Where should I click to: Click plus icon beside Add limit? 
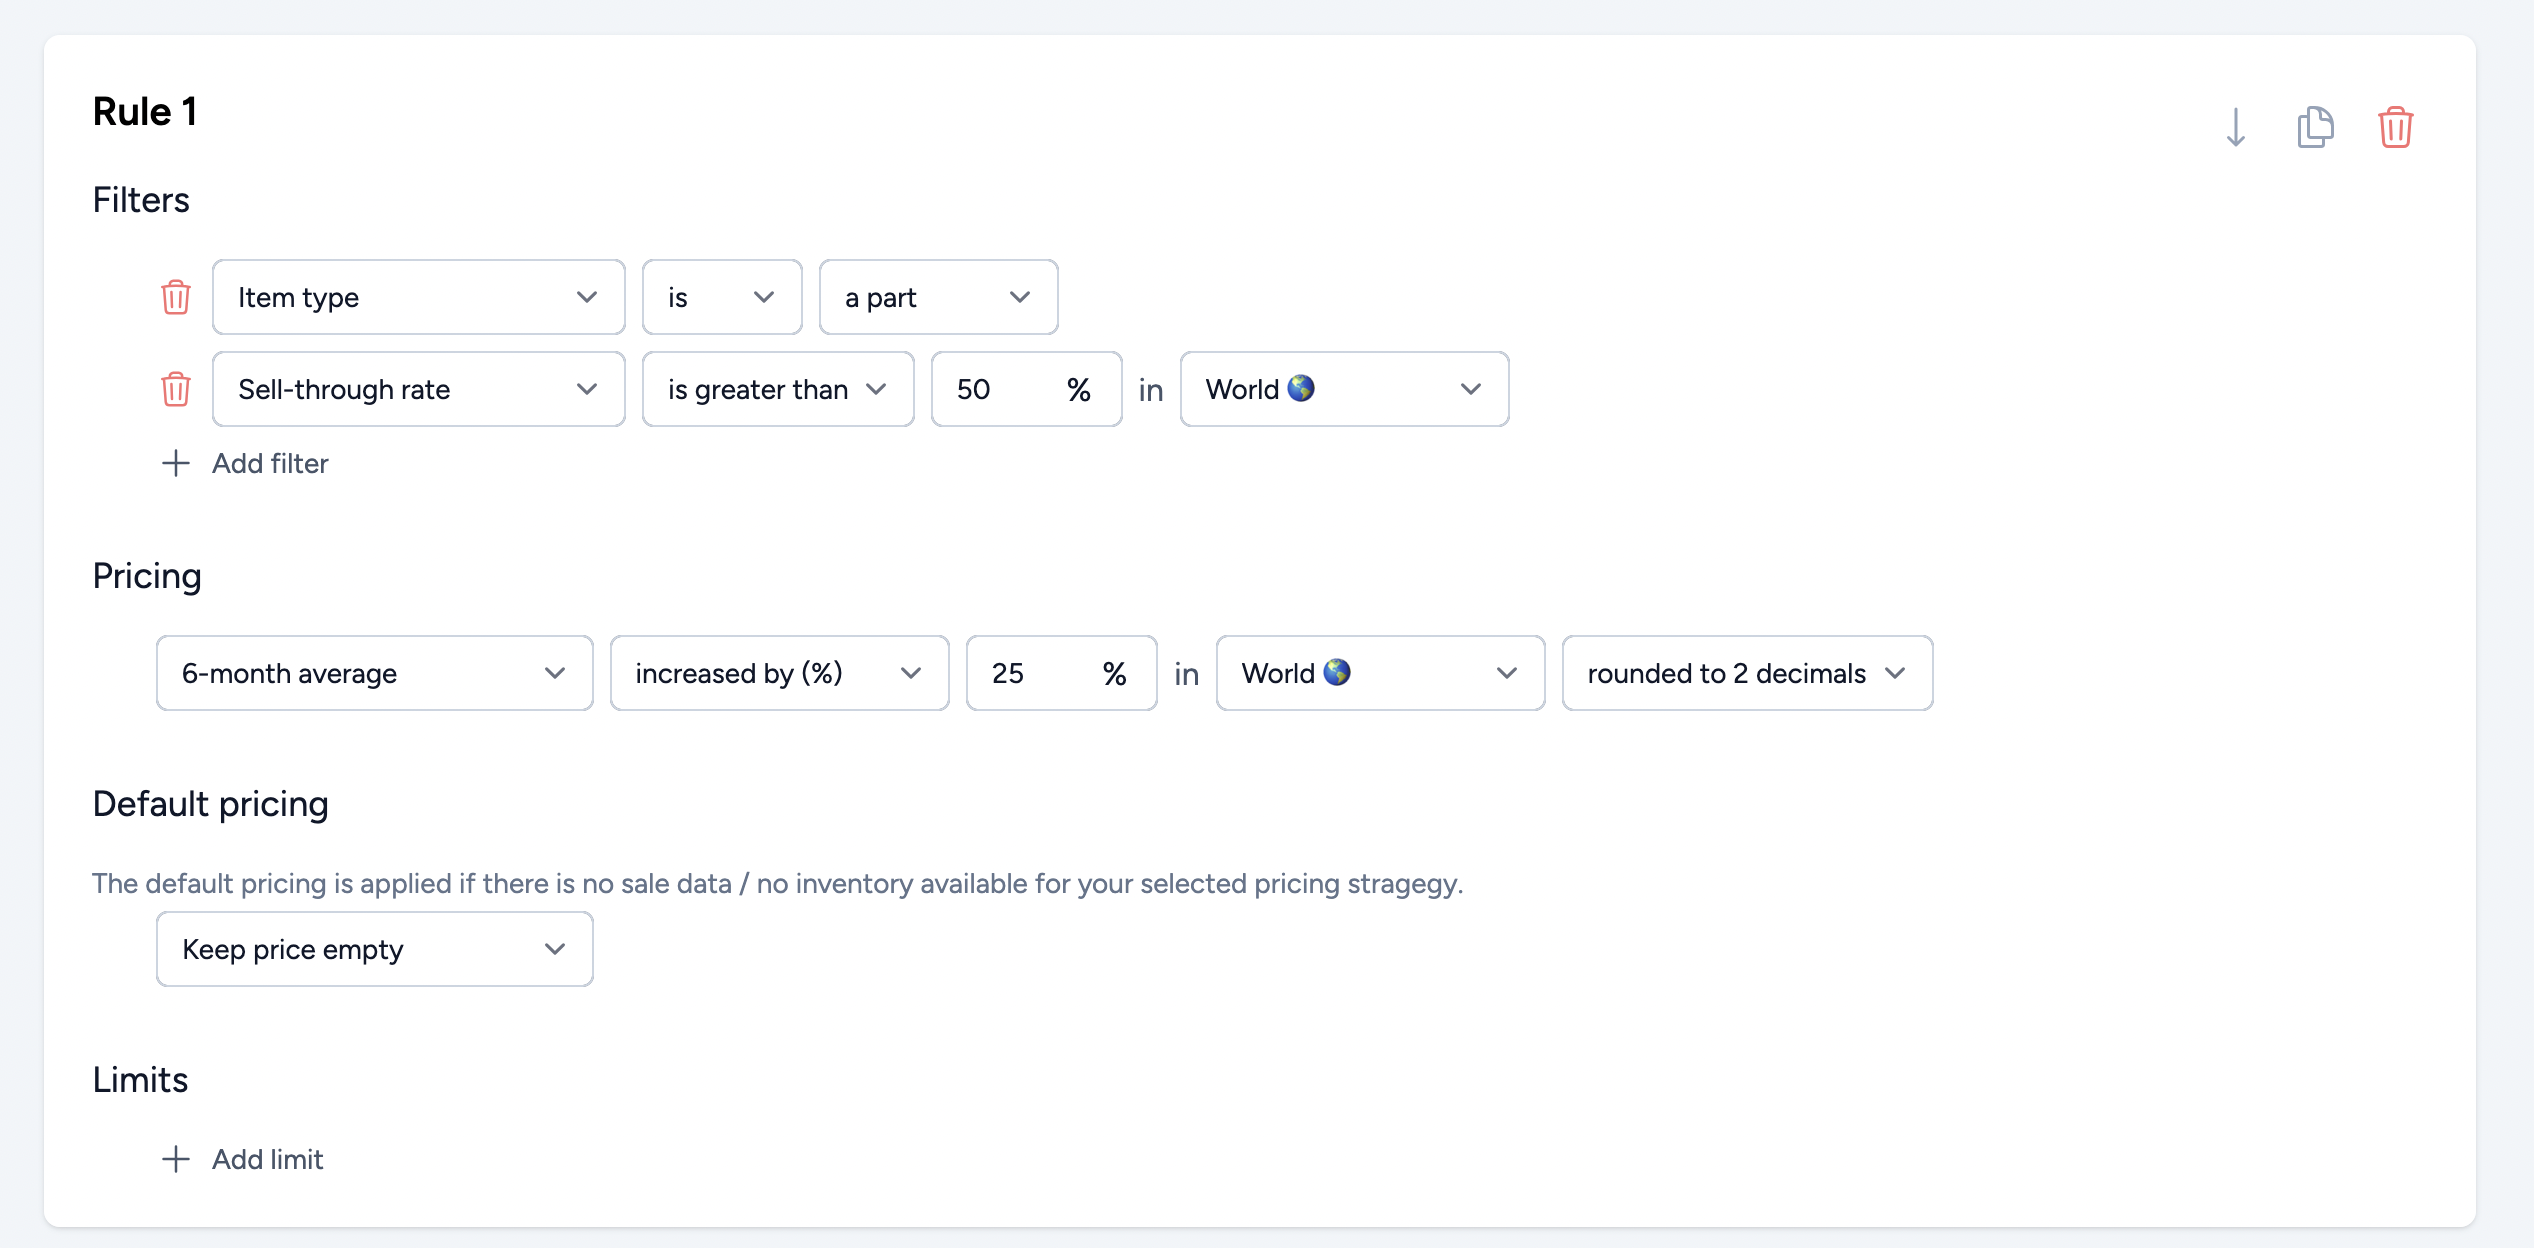pos(176,1159)
